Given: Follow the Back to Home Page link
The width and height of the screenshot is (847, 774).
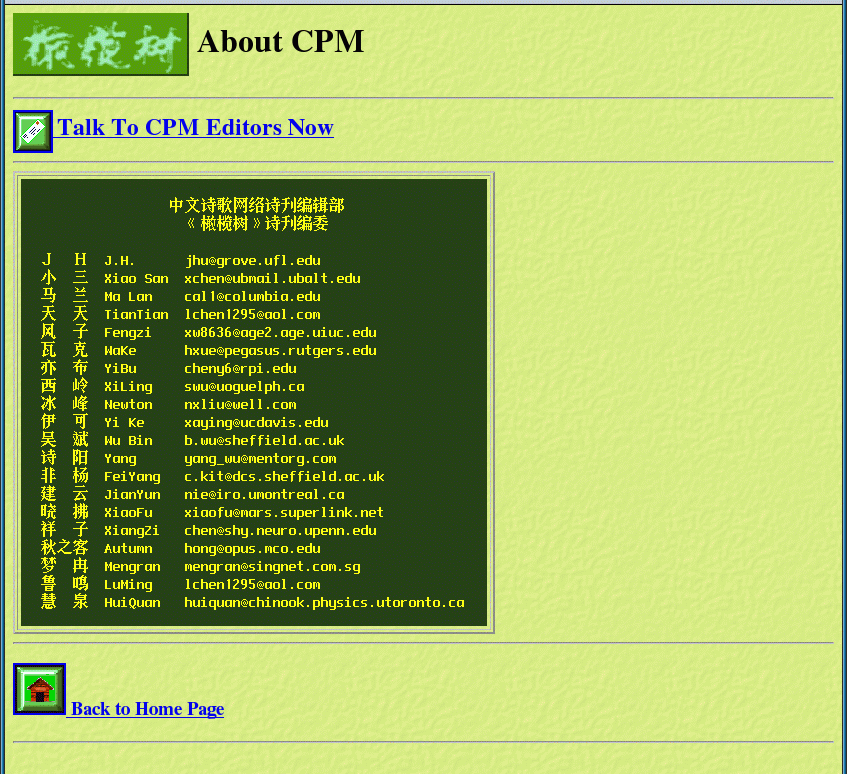Looking at the screenshot, I should [147, 709].
